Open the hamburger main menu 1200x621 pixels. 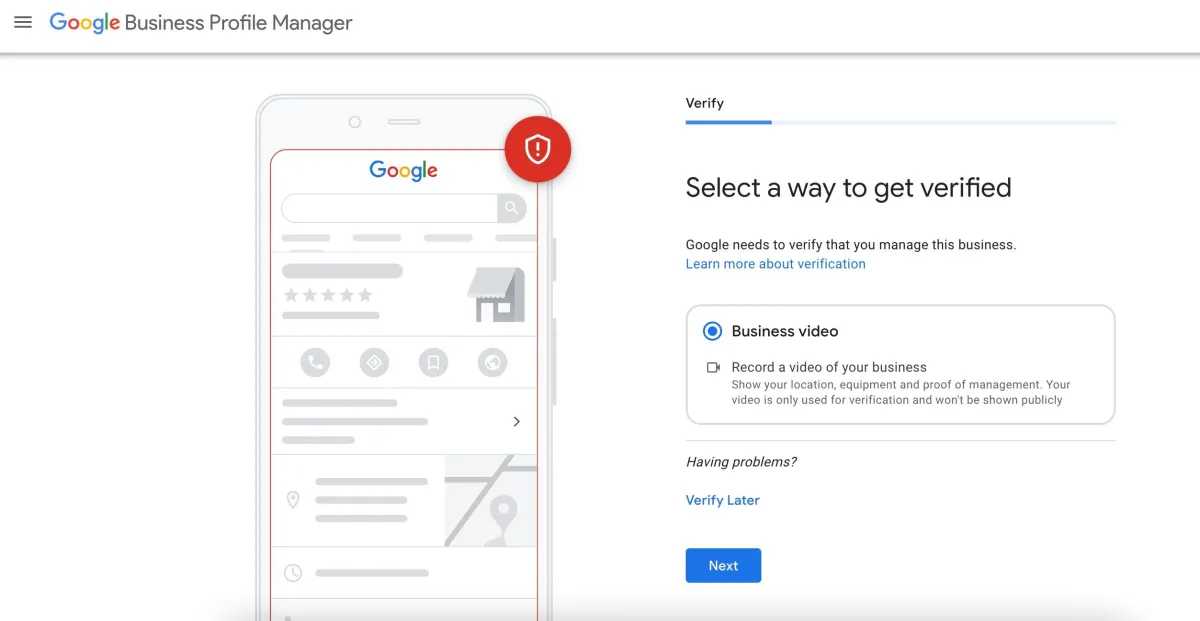[x=23, y=22]
